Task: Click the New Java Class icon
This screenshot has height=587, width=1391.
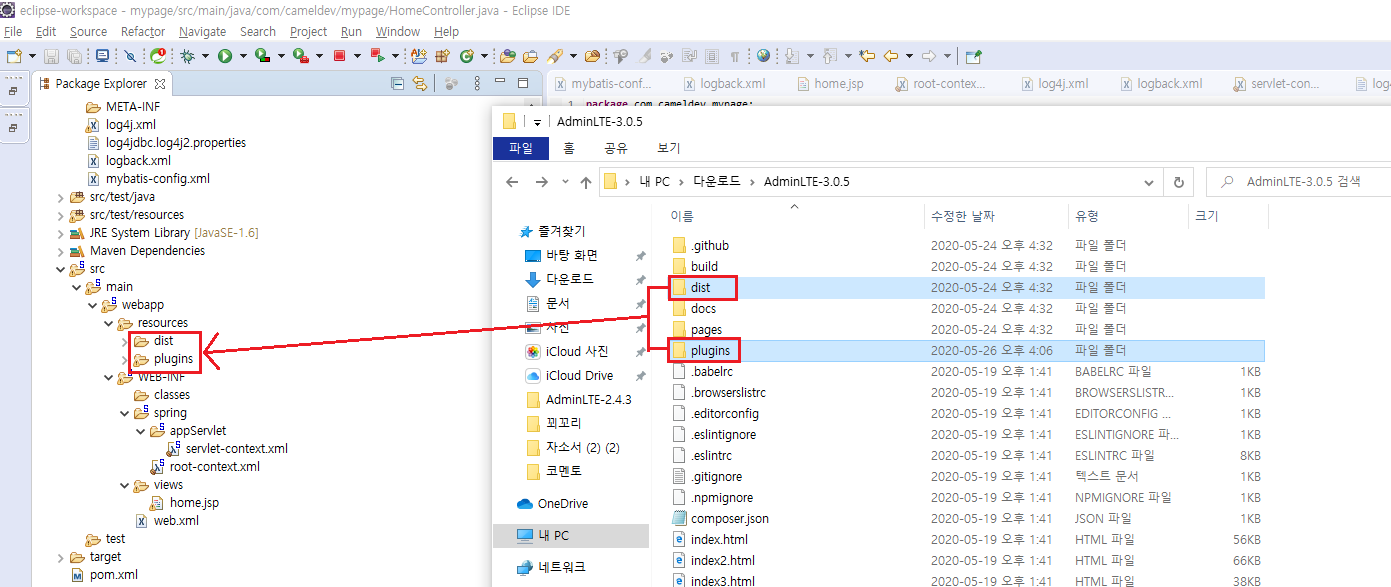Action: 467,56
